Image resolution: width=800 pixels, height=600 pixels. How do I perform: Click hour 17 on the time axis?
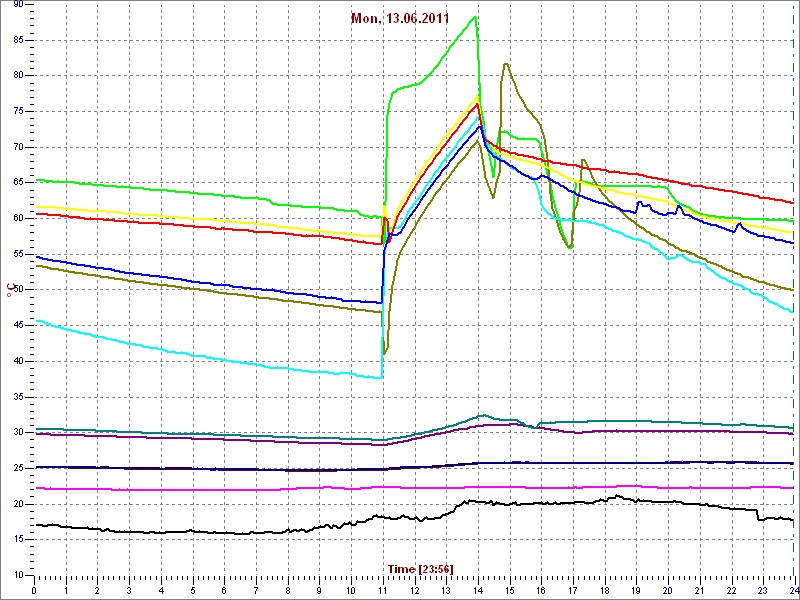click(x=572, y=590)
